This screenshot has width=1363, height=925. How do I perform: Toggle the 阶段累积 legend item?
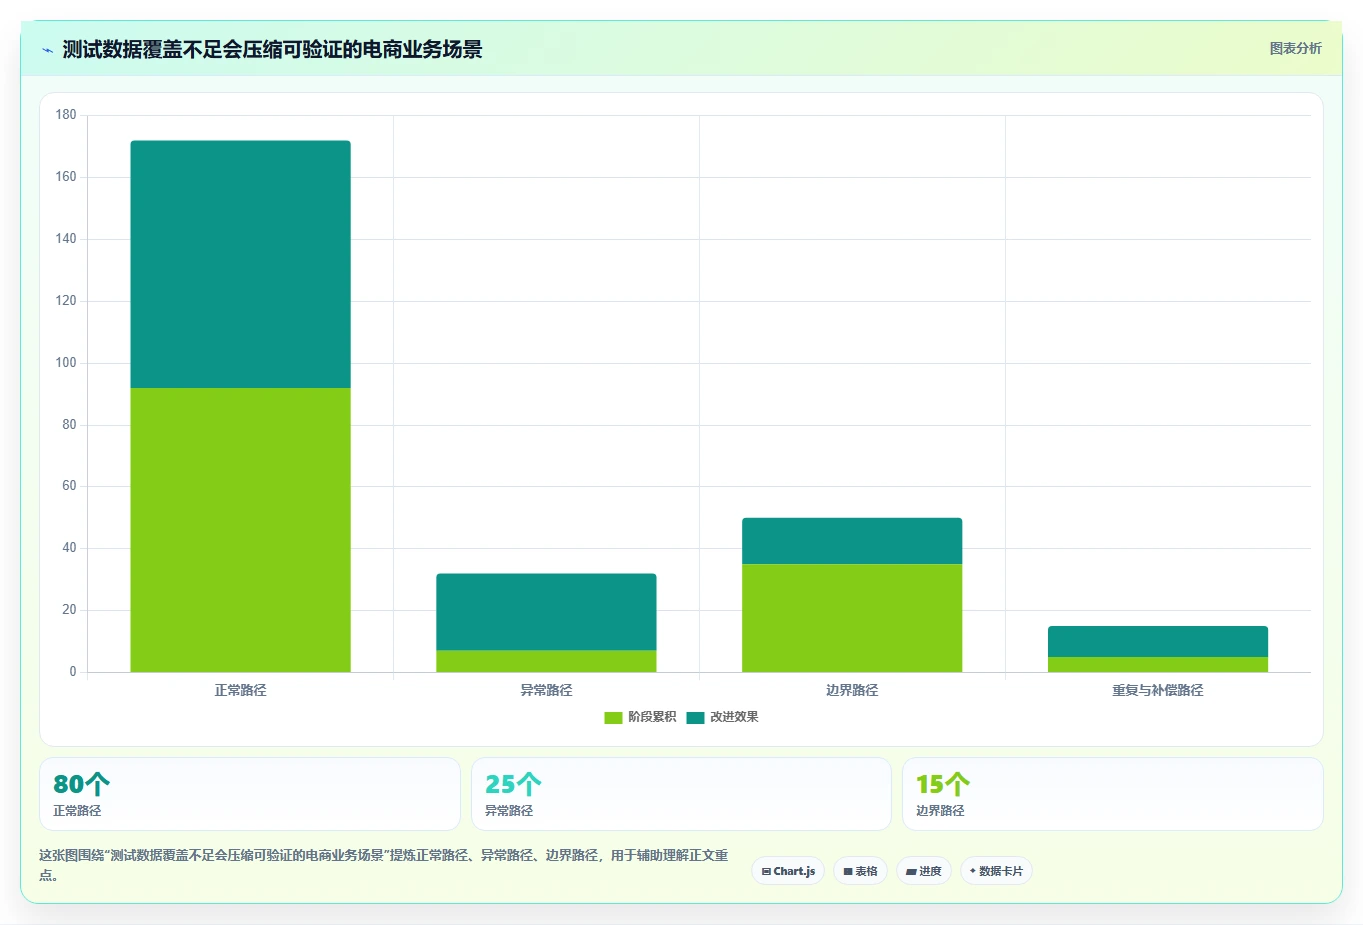[640, 717]
